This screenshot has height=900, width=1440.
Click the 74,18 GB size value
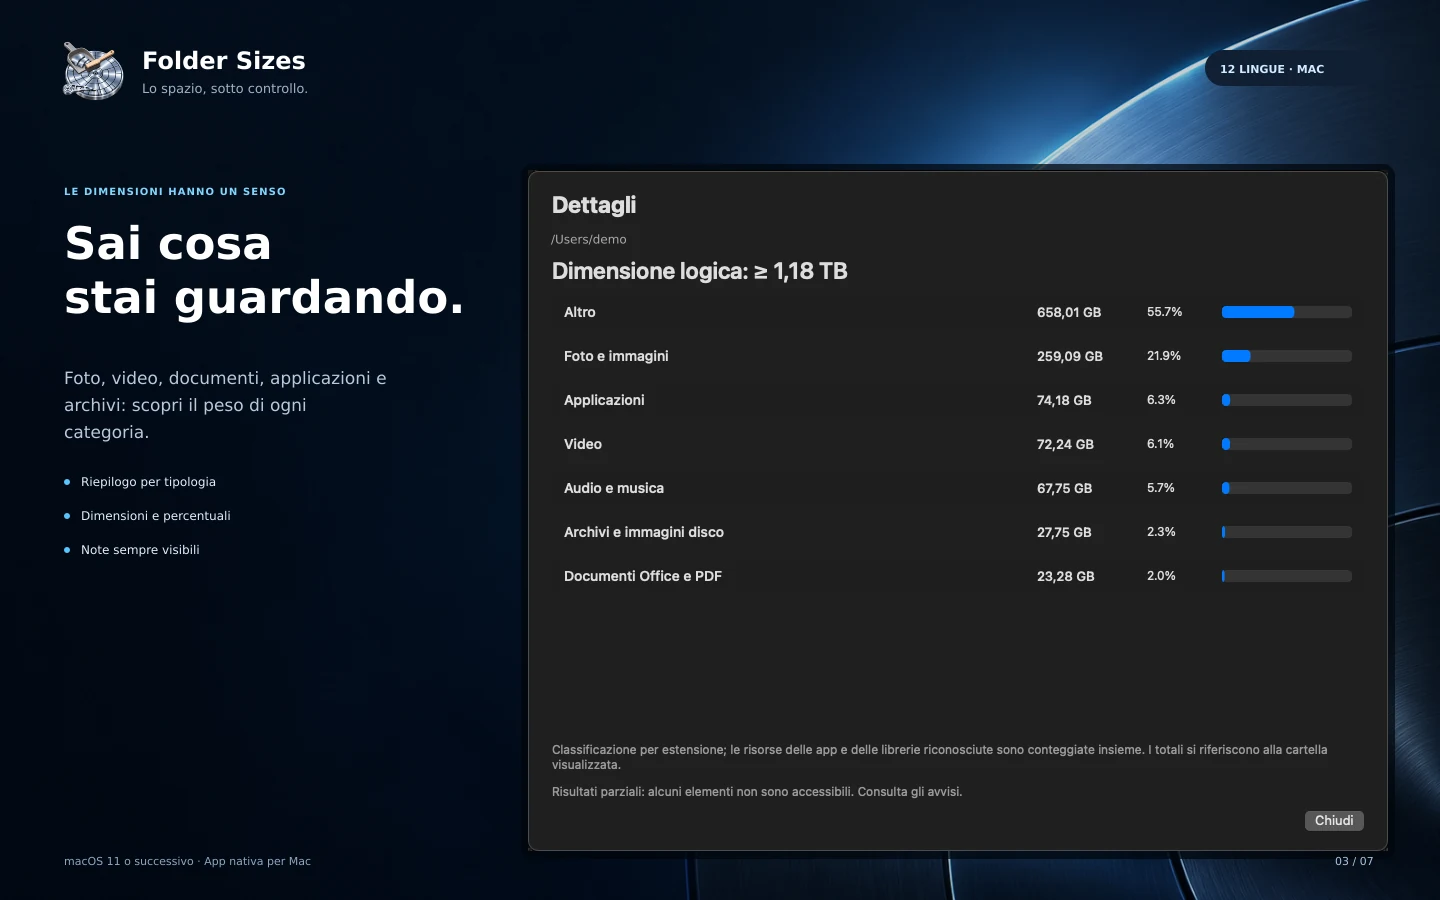tap(1064, 400)
